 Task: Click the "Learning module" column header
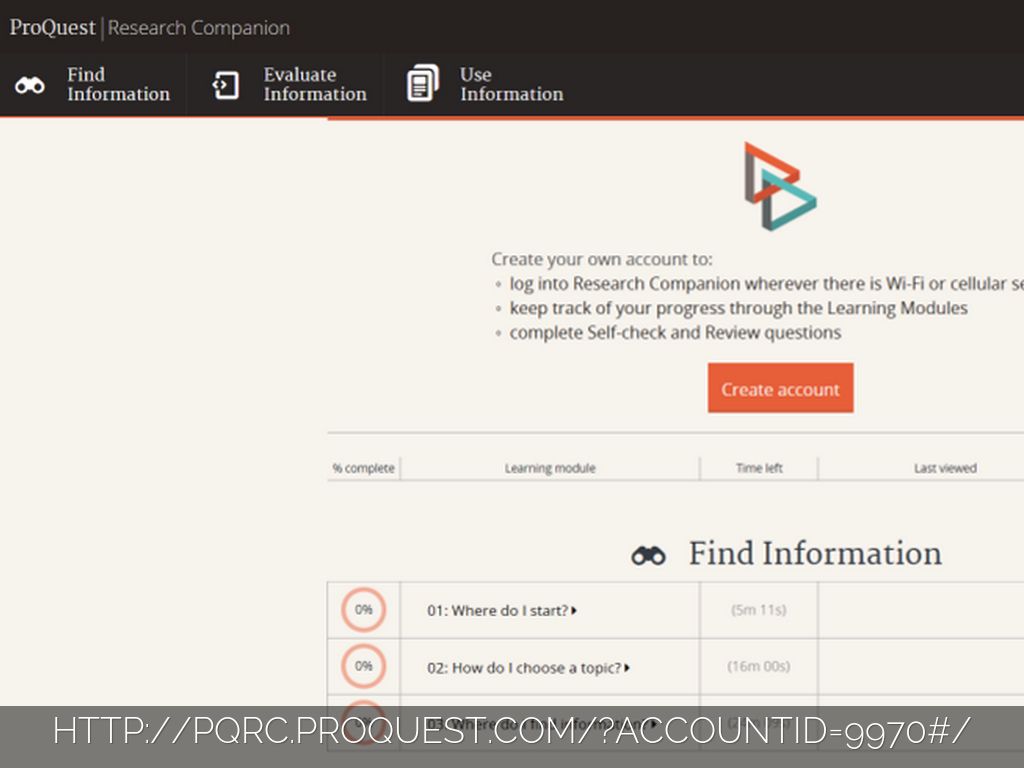coord(549,468)
